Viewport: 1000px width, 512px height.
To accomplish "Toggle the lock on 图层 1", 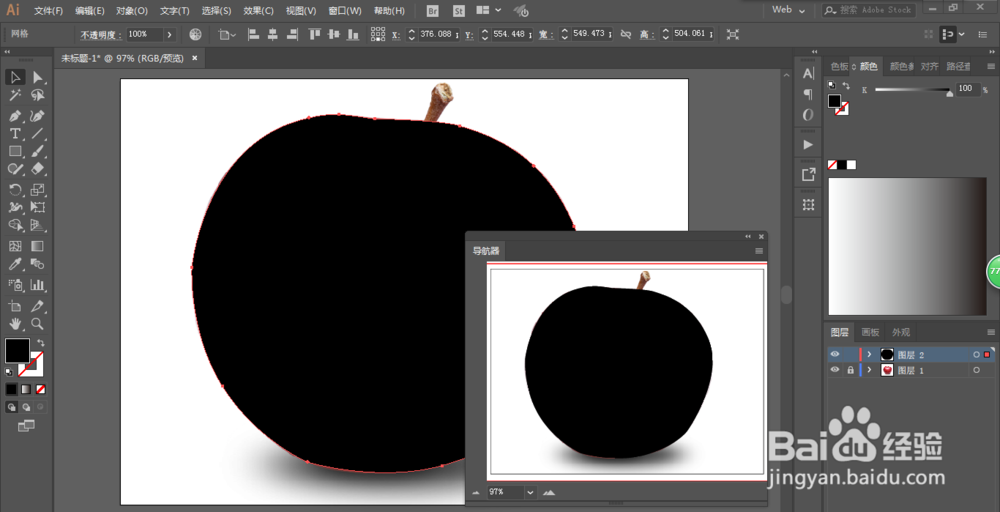I will point(850,370).
